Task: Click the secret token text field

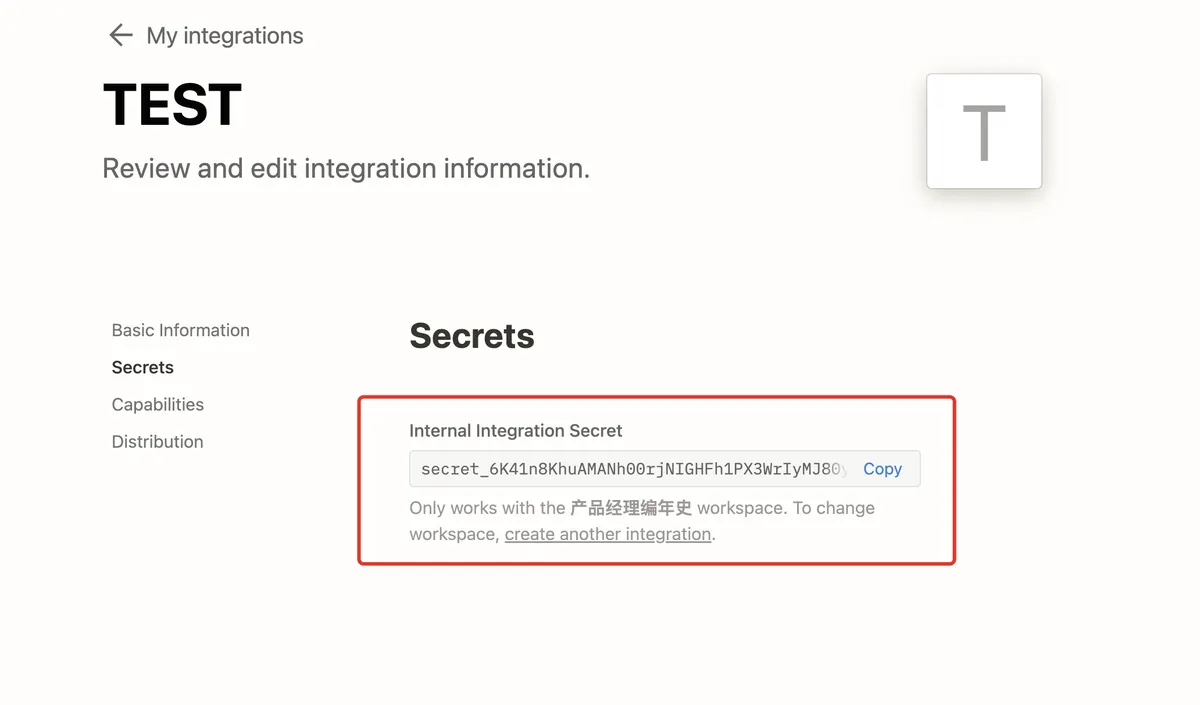Action: (x=630, y=469)
